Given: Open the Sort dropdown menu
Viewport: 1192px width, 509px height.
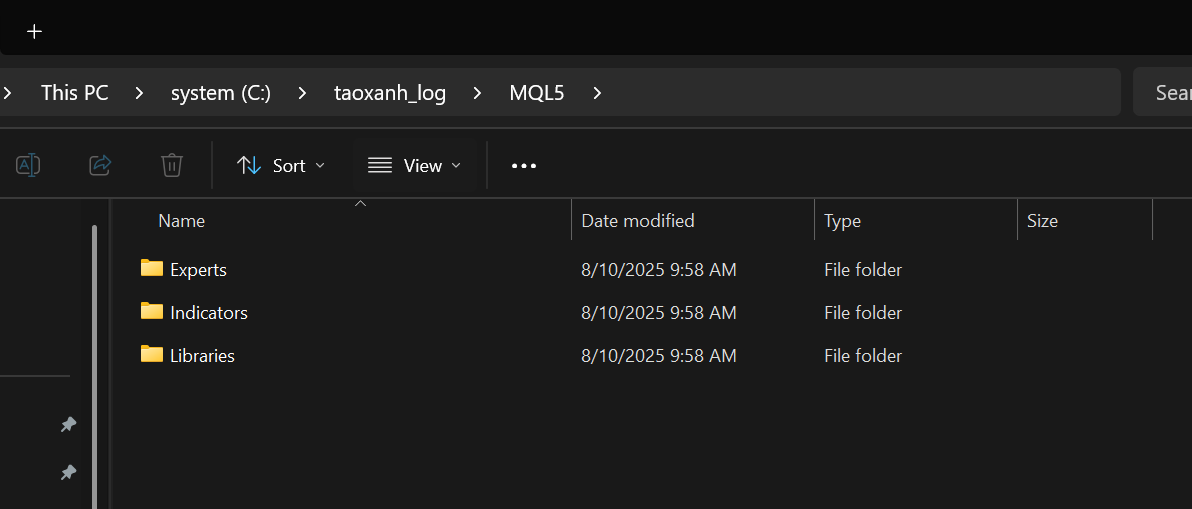Looking at the screenshot, I should point(281,165).
